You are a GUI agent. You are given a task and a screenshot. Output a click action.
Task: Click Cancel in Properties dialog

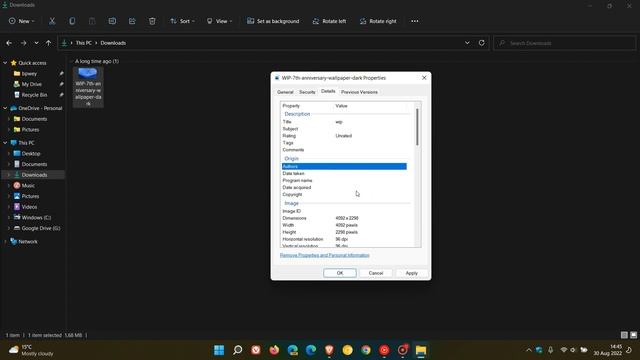[x=376, y=273]
